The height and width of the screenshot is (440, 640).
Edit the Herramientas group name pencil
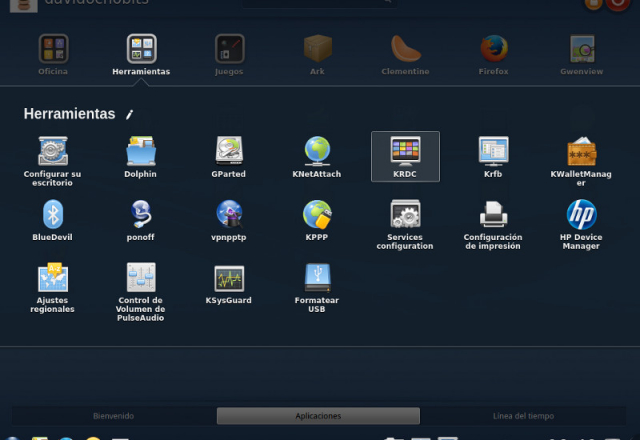pyautogui.click(x=129, y=115)
